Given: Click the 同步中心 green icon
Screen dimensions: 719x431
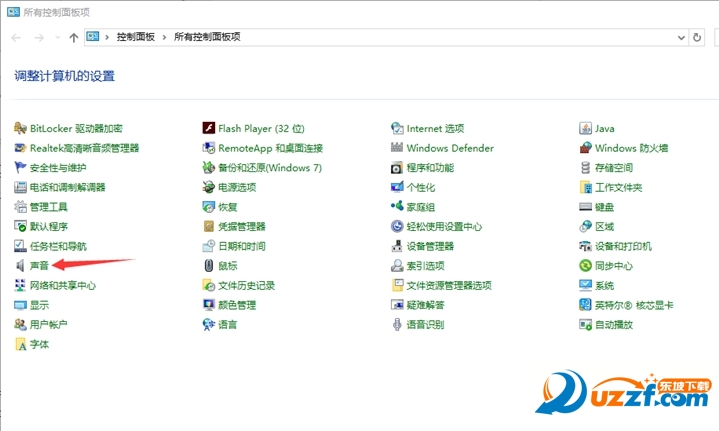Looking at the screenshot, I should [x=586, y=266].
